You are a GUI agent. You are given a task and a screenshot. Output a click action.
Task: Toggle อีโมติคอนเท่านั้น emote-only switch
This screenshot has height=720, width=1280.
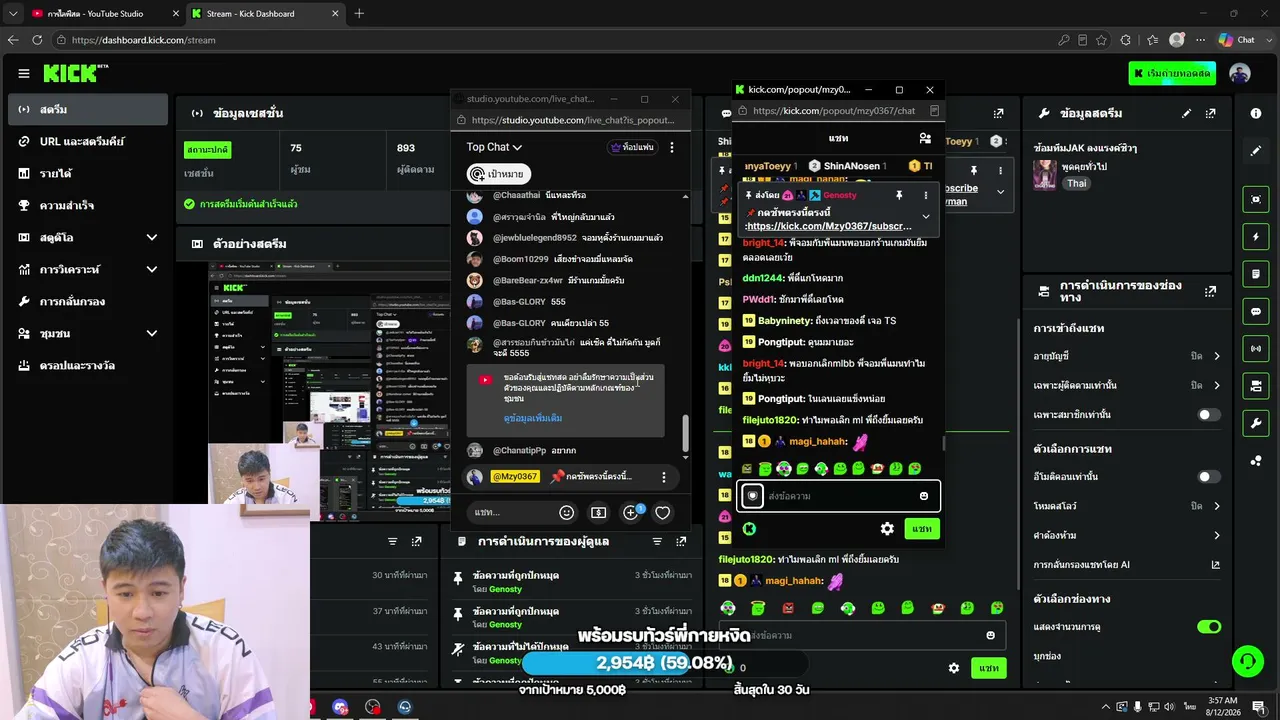pos(1209,477)
